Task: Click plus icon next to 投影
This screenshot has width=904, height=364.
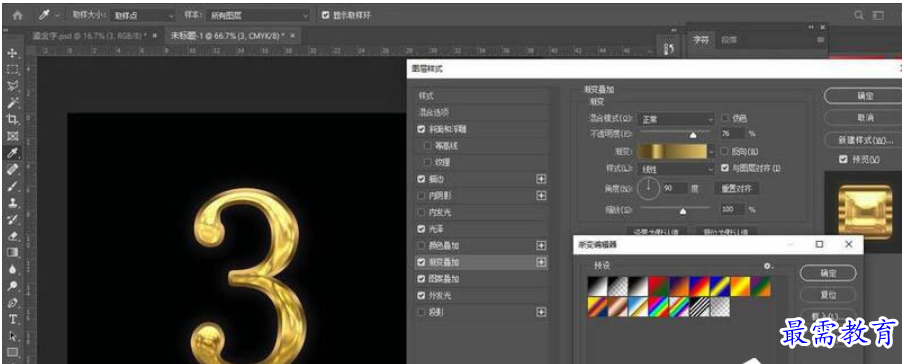Action: [x=541, y=312]
